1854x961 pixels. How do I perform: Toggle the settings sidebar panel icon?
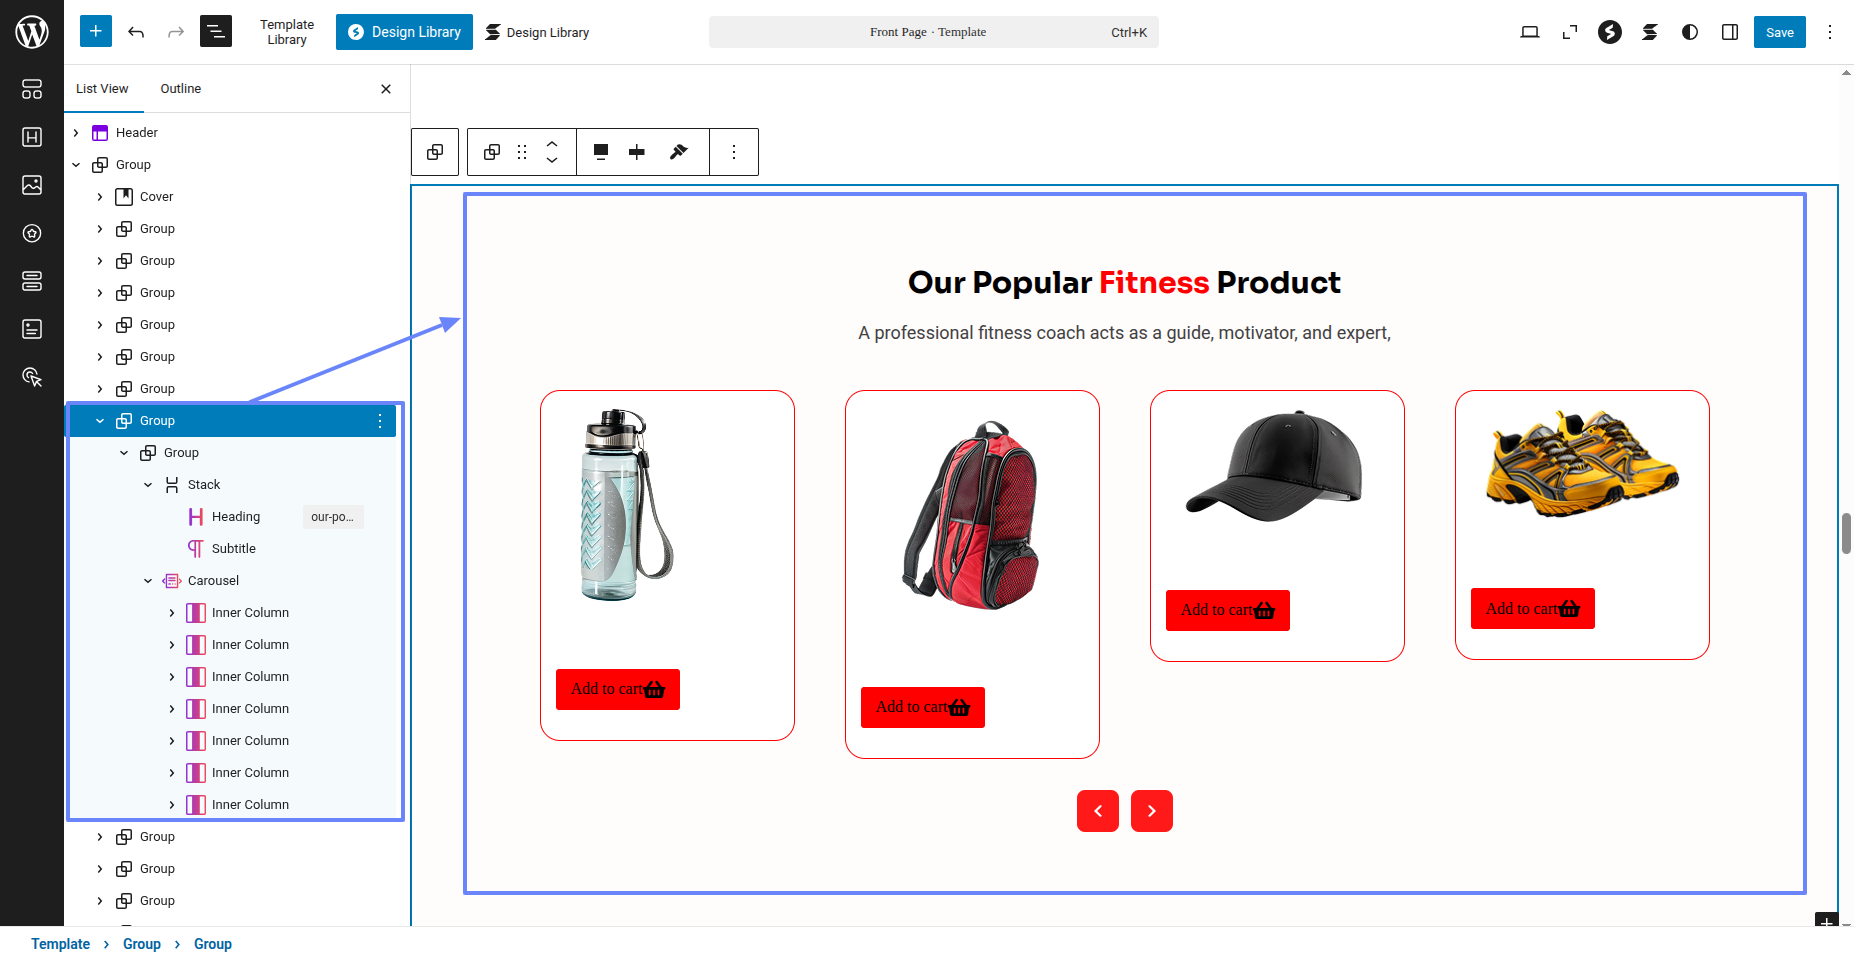pos(1729,32)
